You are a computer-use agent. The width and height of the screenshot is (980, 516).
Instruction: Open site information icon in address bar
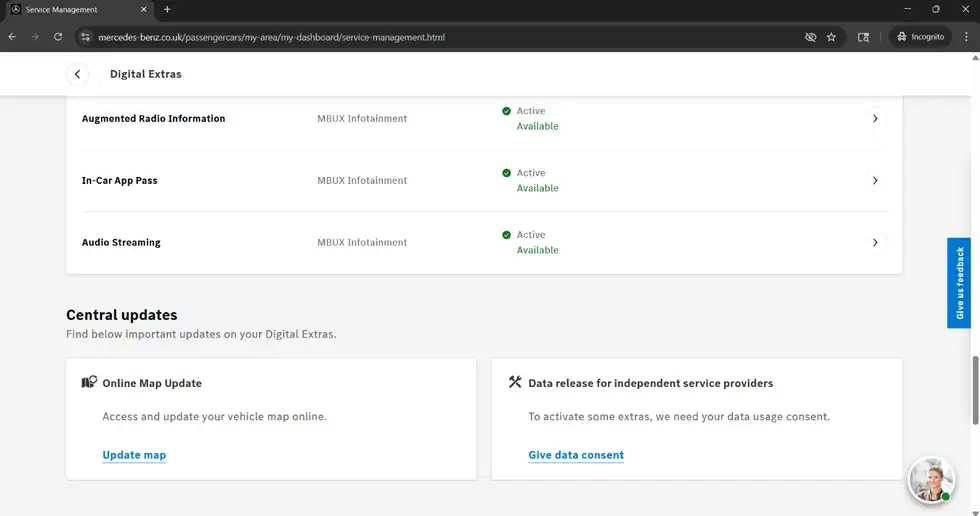86,37
